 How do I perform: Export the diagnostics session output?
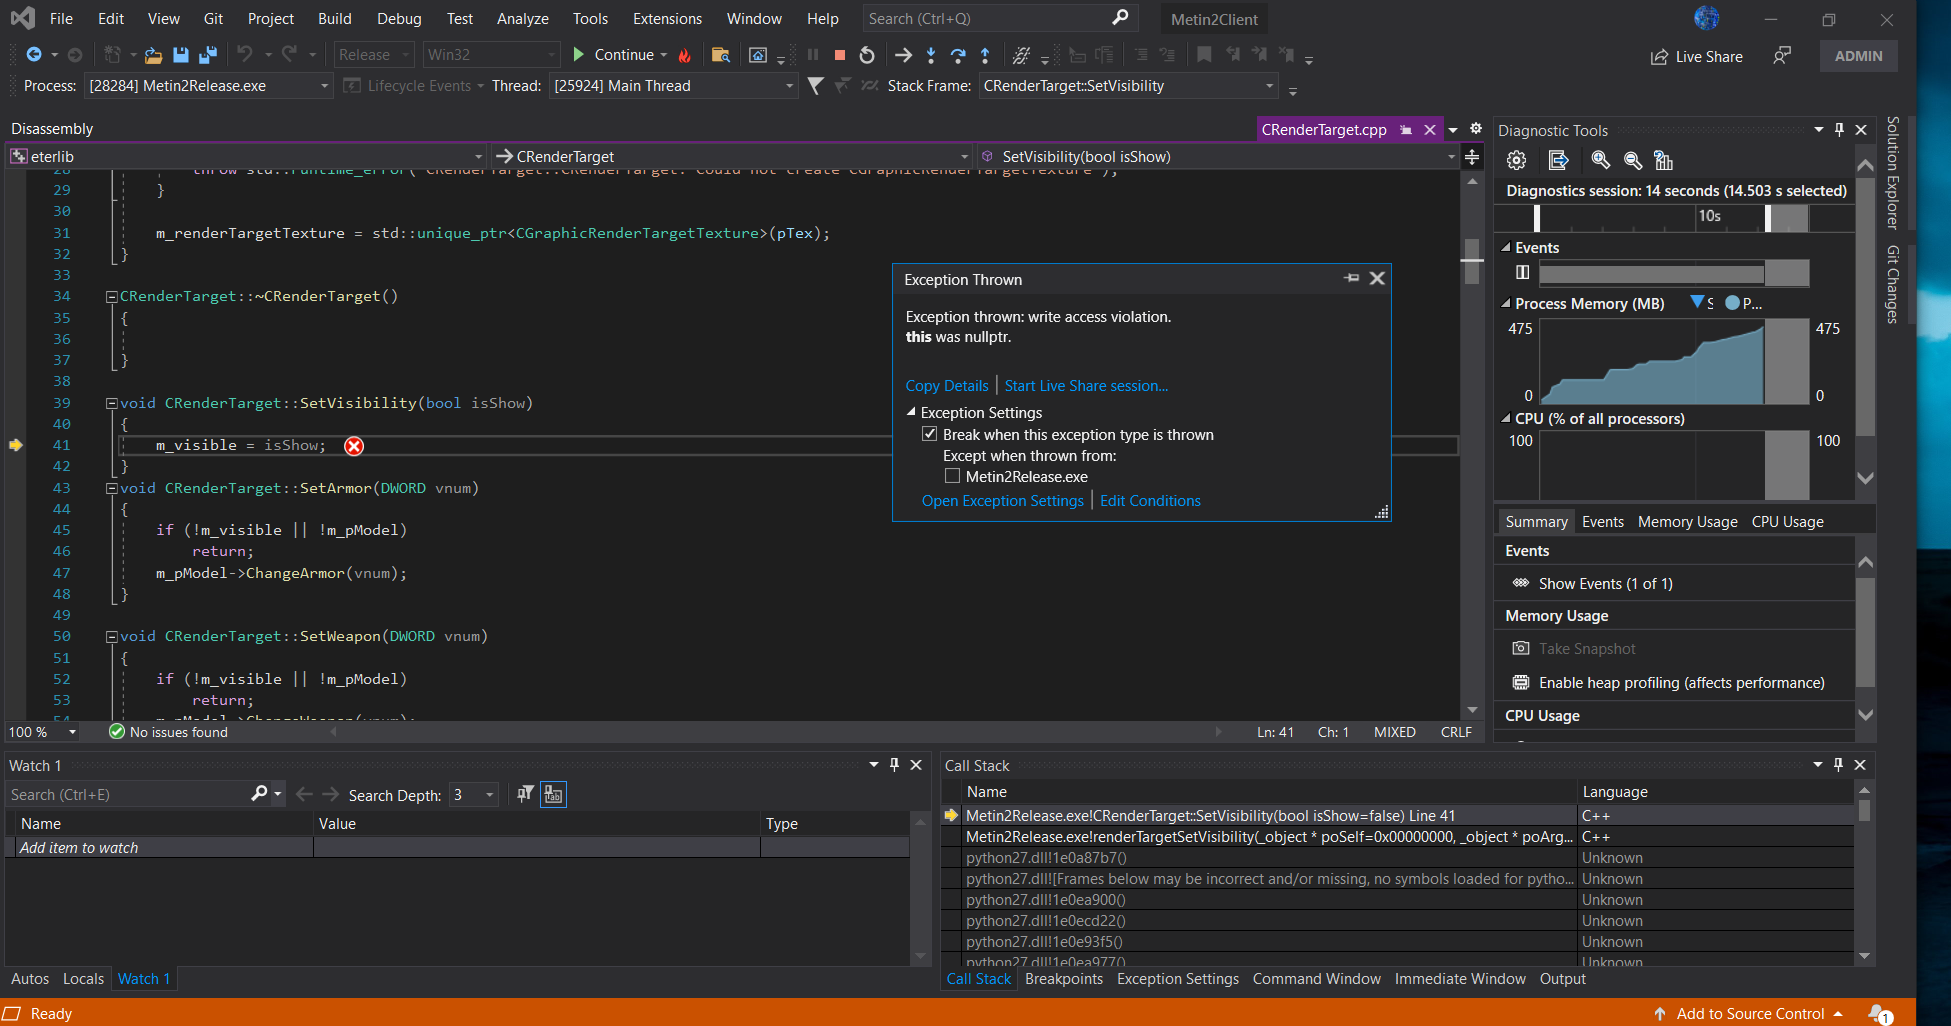click(1558, 160)
